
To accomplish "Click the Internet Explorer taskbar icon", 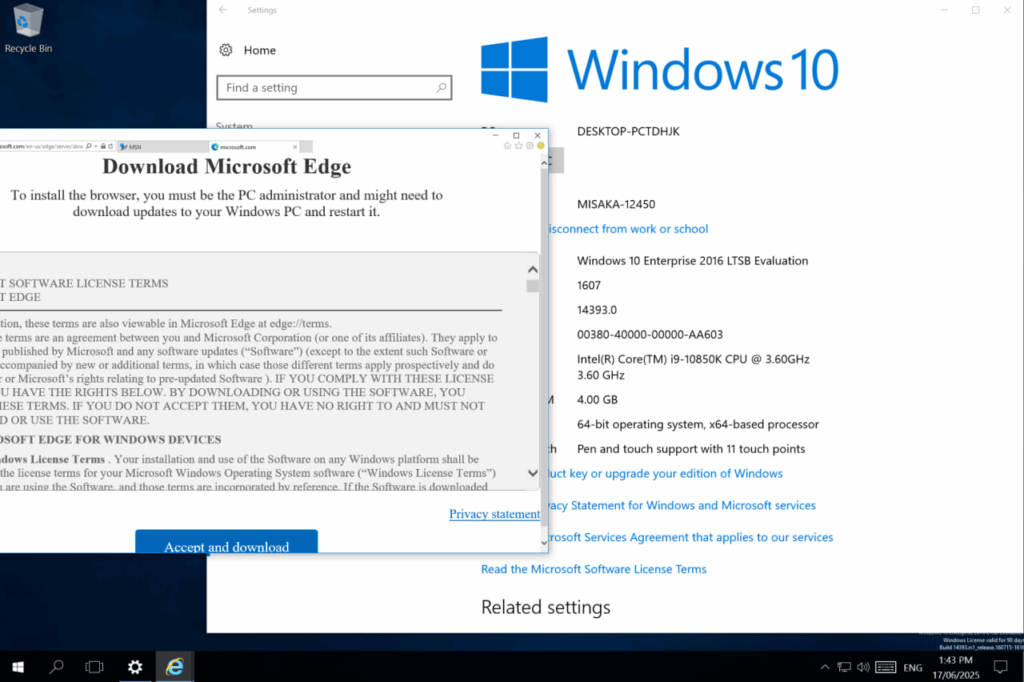I will [x=174, y=666].
